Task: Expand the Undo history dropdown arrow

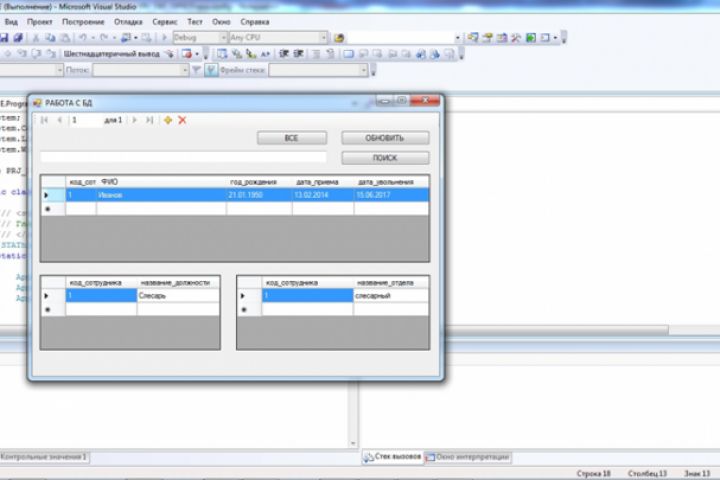Action: click(93, 38)
